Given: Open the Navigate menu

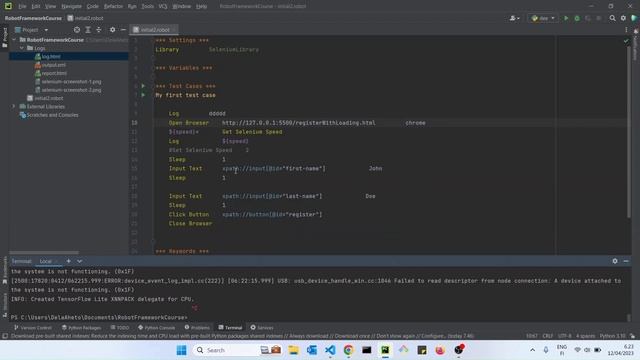Looking at the screenshot, I should [71, 7].
